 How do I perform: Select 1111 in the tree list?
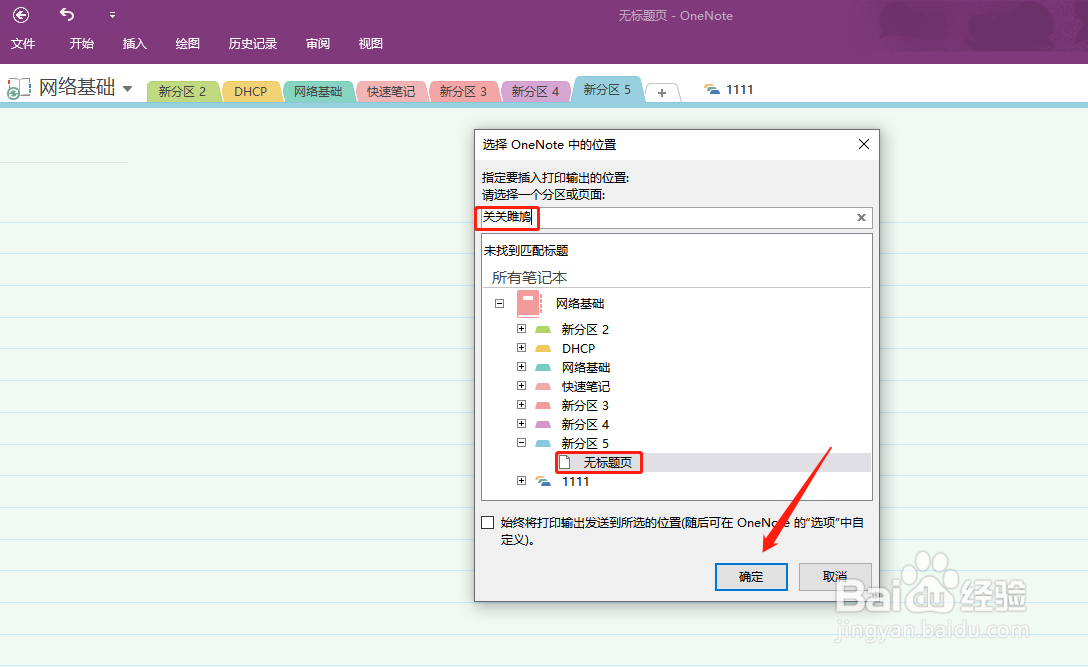click(575, 482)
